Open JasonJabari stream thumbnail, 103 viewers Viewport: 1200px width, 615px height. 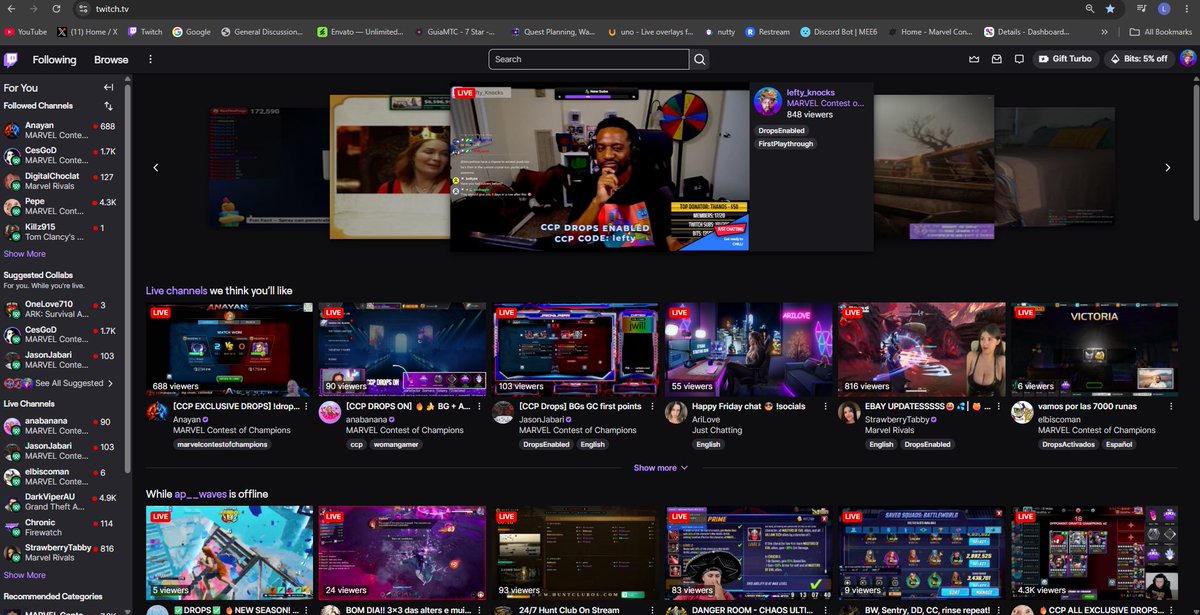(x=575, y=349)
